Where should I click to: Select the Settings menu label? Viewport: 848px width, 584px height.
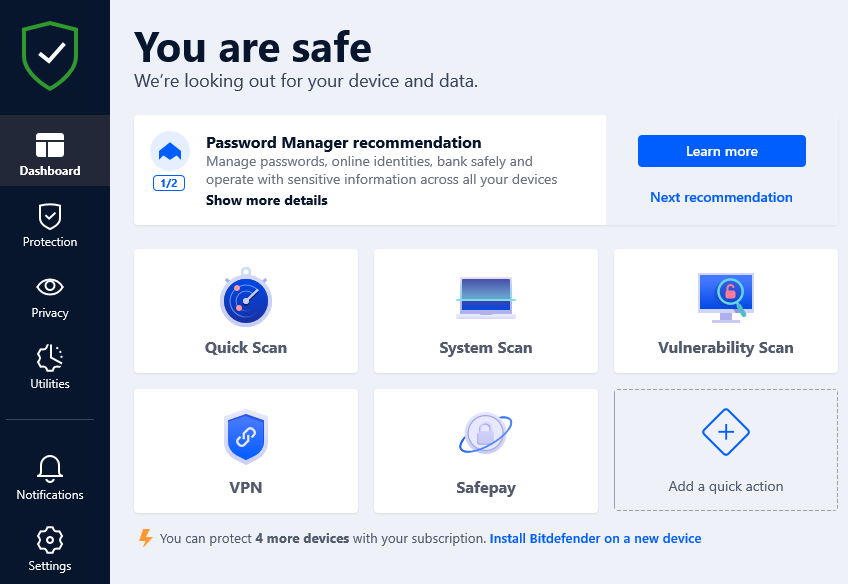tap(50, 566)
